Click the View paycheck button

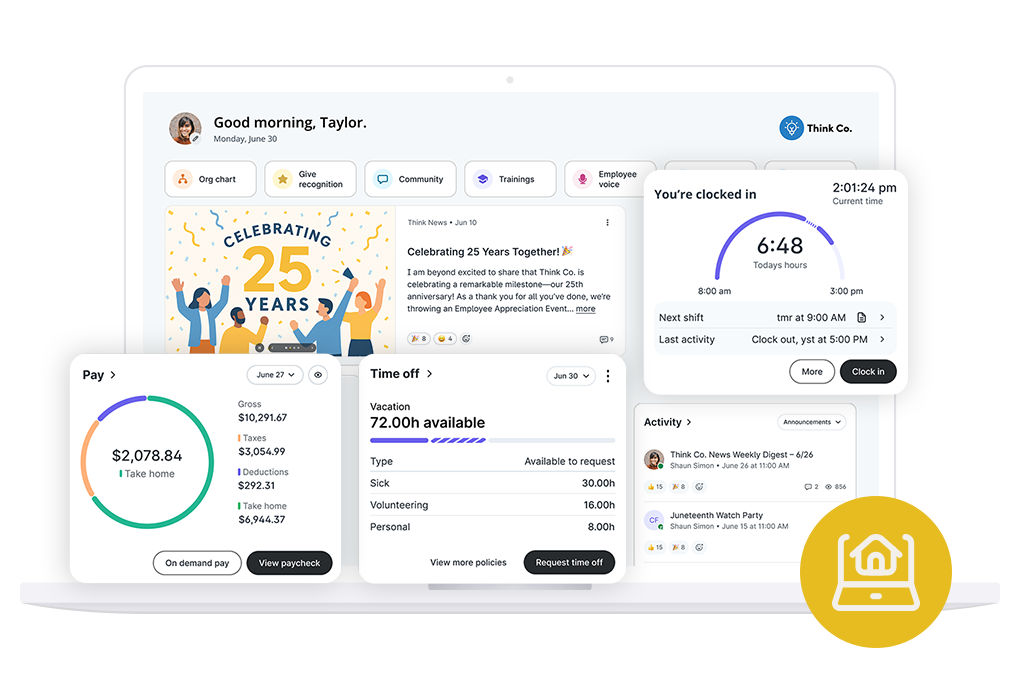[x=289, y=563]
